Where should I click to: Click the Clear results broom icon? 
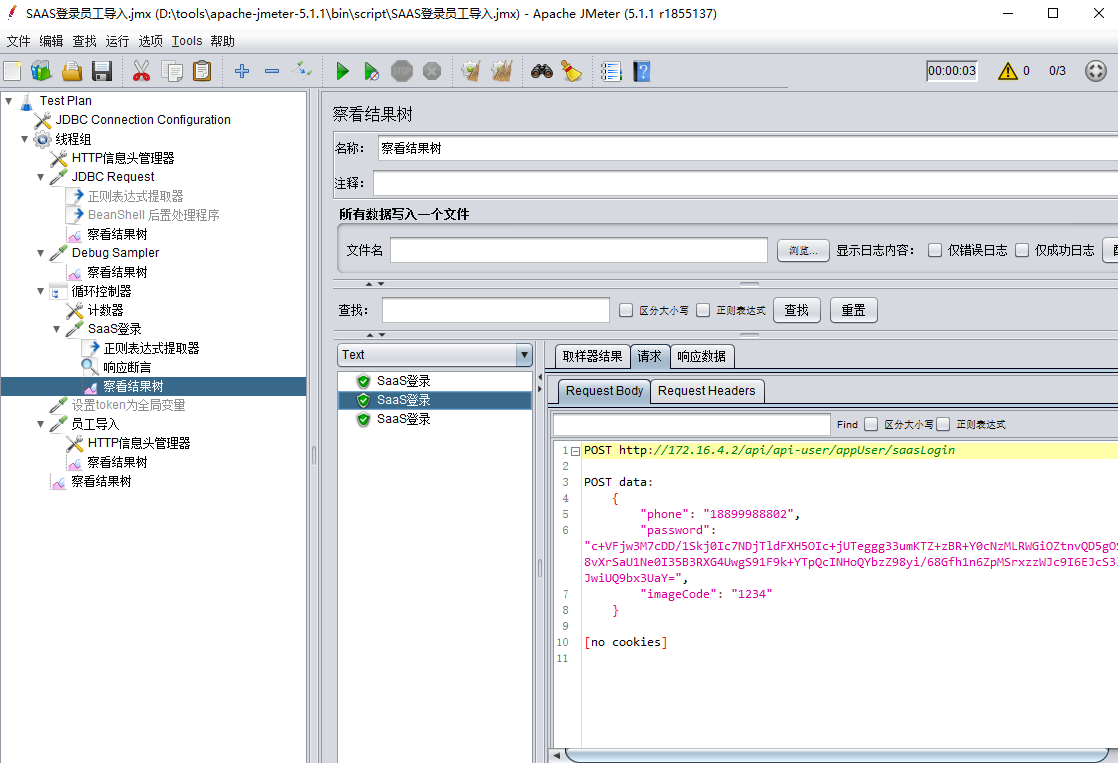pos(471,71)
